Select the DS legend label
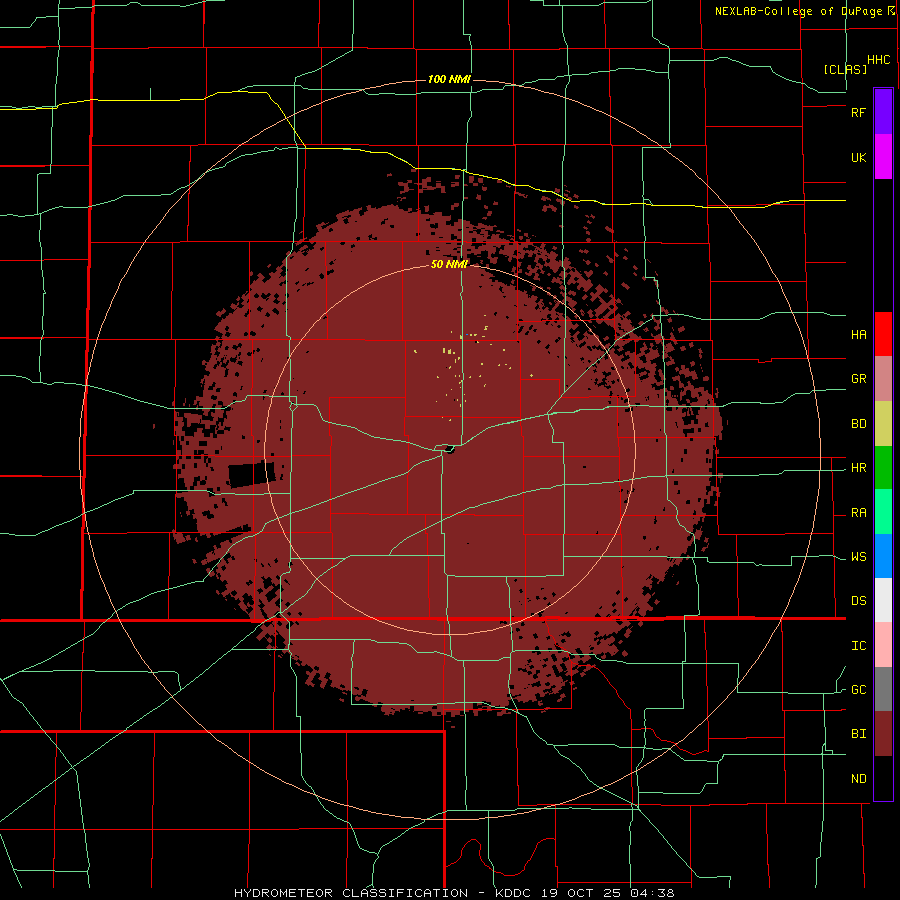The image size is (900, 900). 858,601
